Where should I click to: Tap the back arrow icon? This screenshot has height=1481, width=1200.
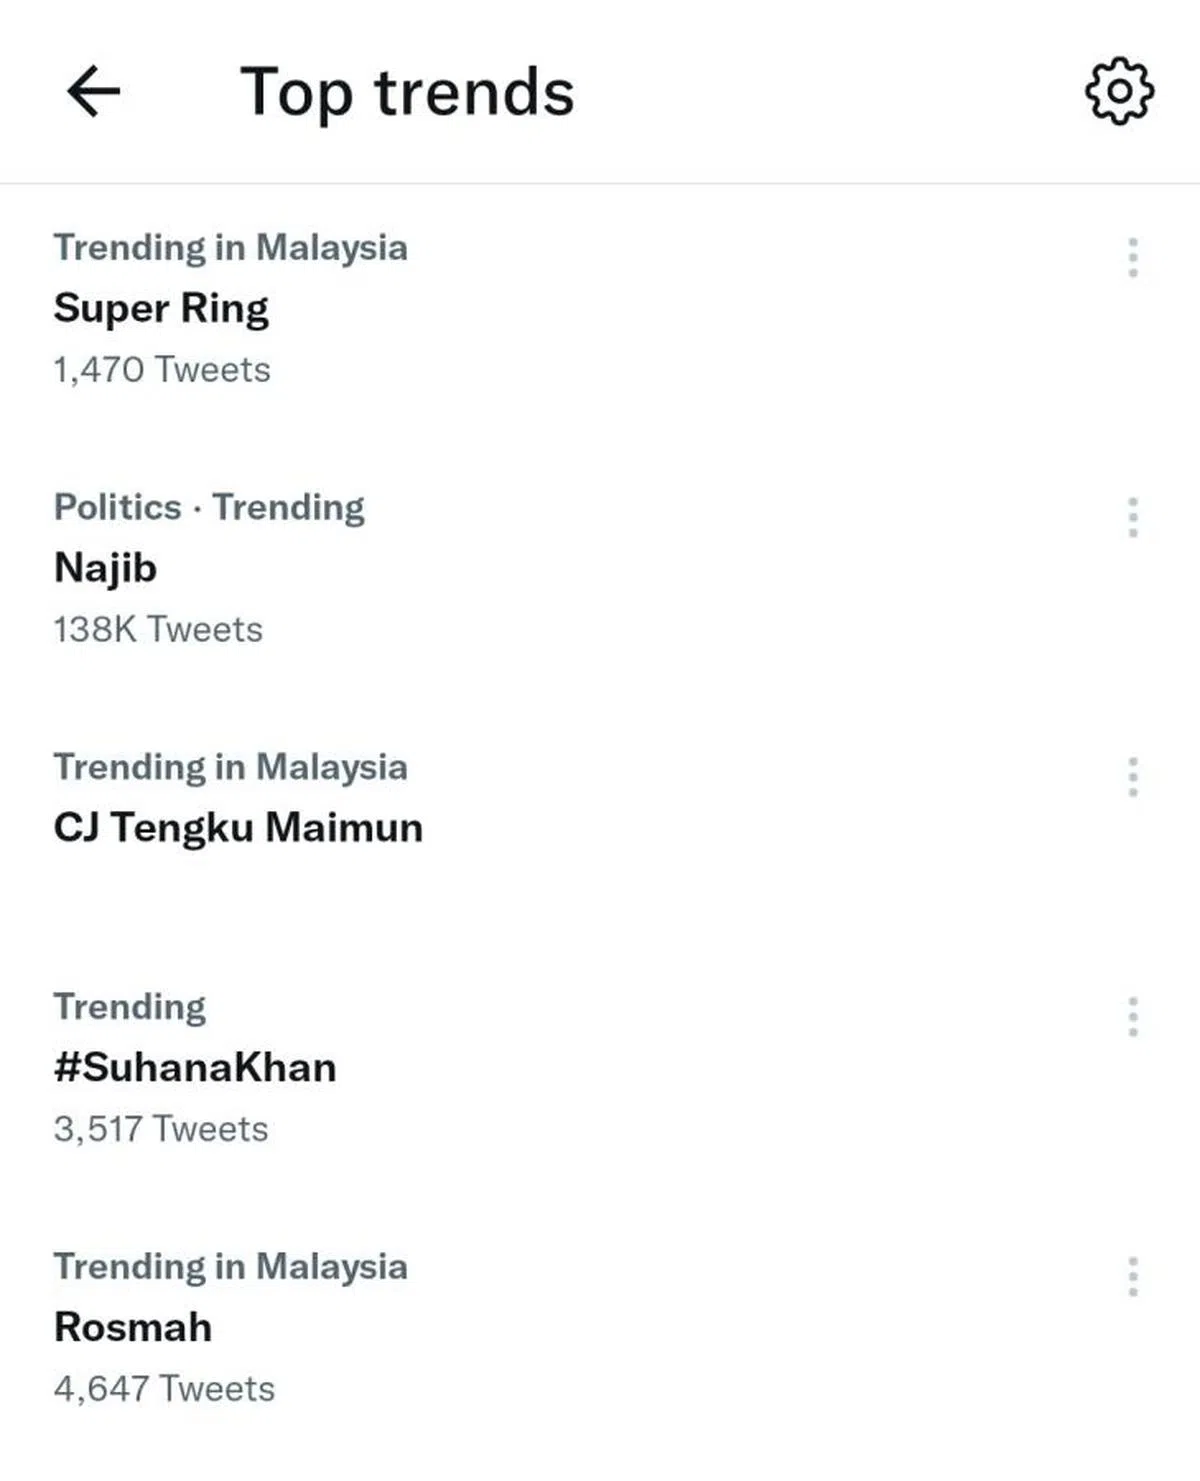tap(94, 92)
